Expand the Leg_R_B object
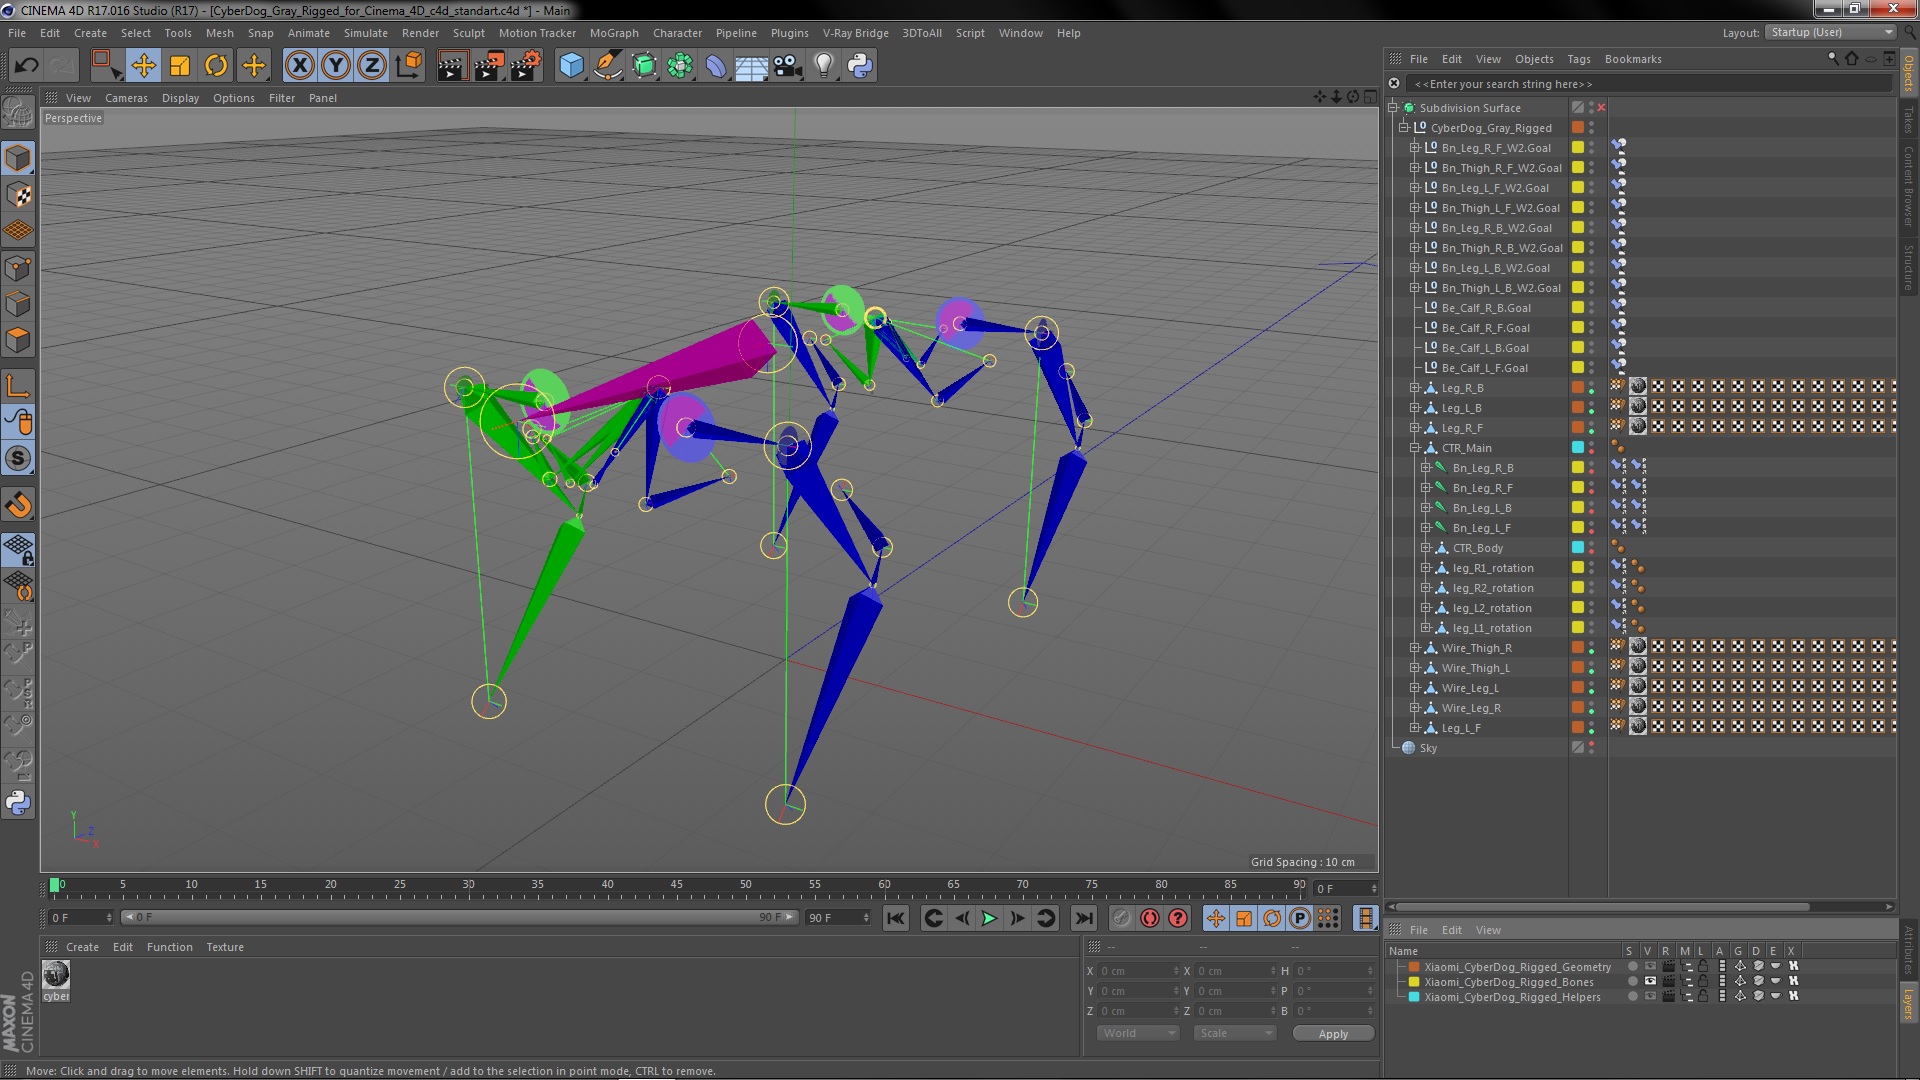 point(1415,388)
